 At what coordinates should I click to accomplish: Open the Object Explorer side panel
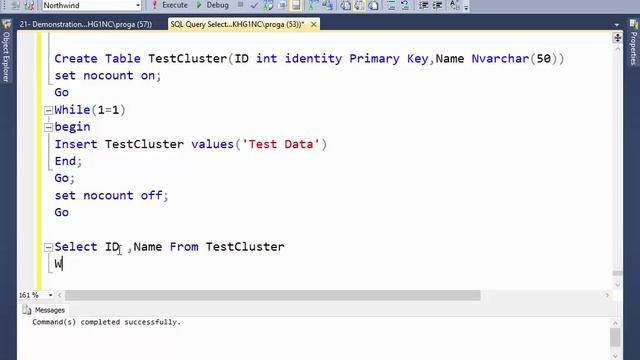click(6, 57)
